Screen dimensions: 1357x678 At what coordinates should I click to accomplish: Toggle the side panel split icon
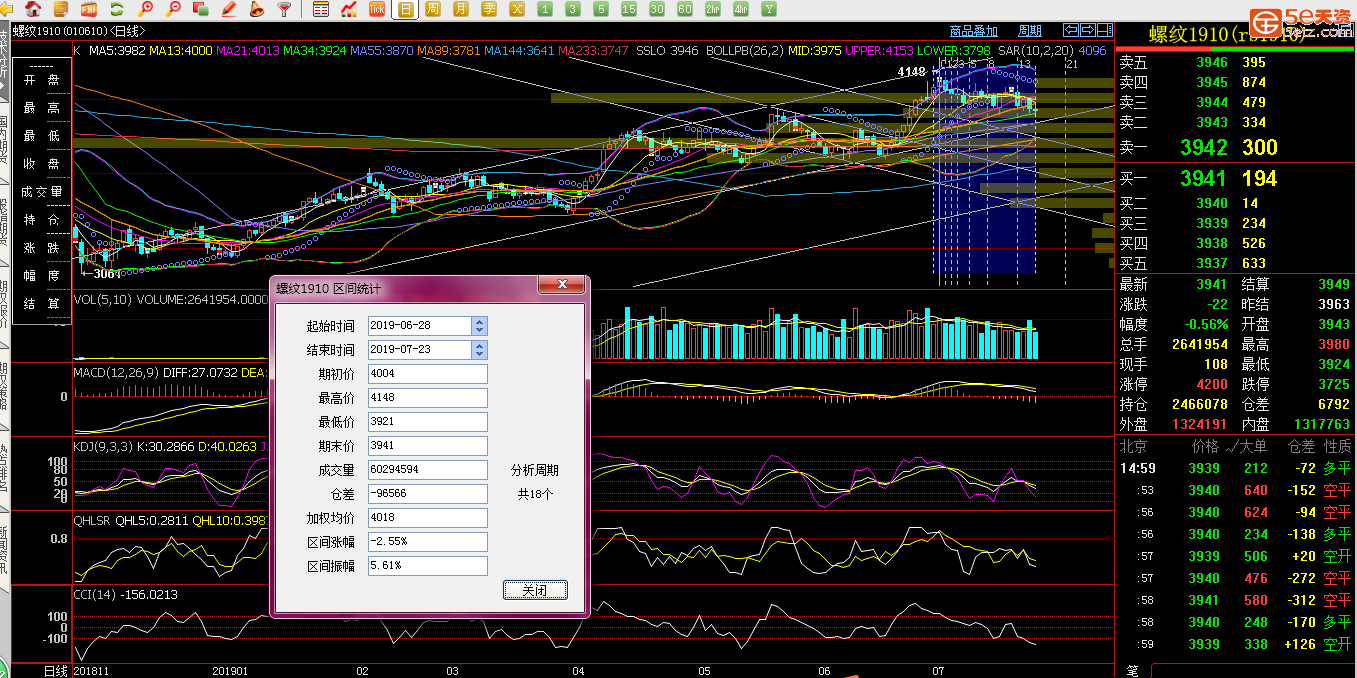click(x=1105, y=30)
